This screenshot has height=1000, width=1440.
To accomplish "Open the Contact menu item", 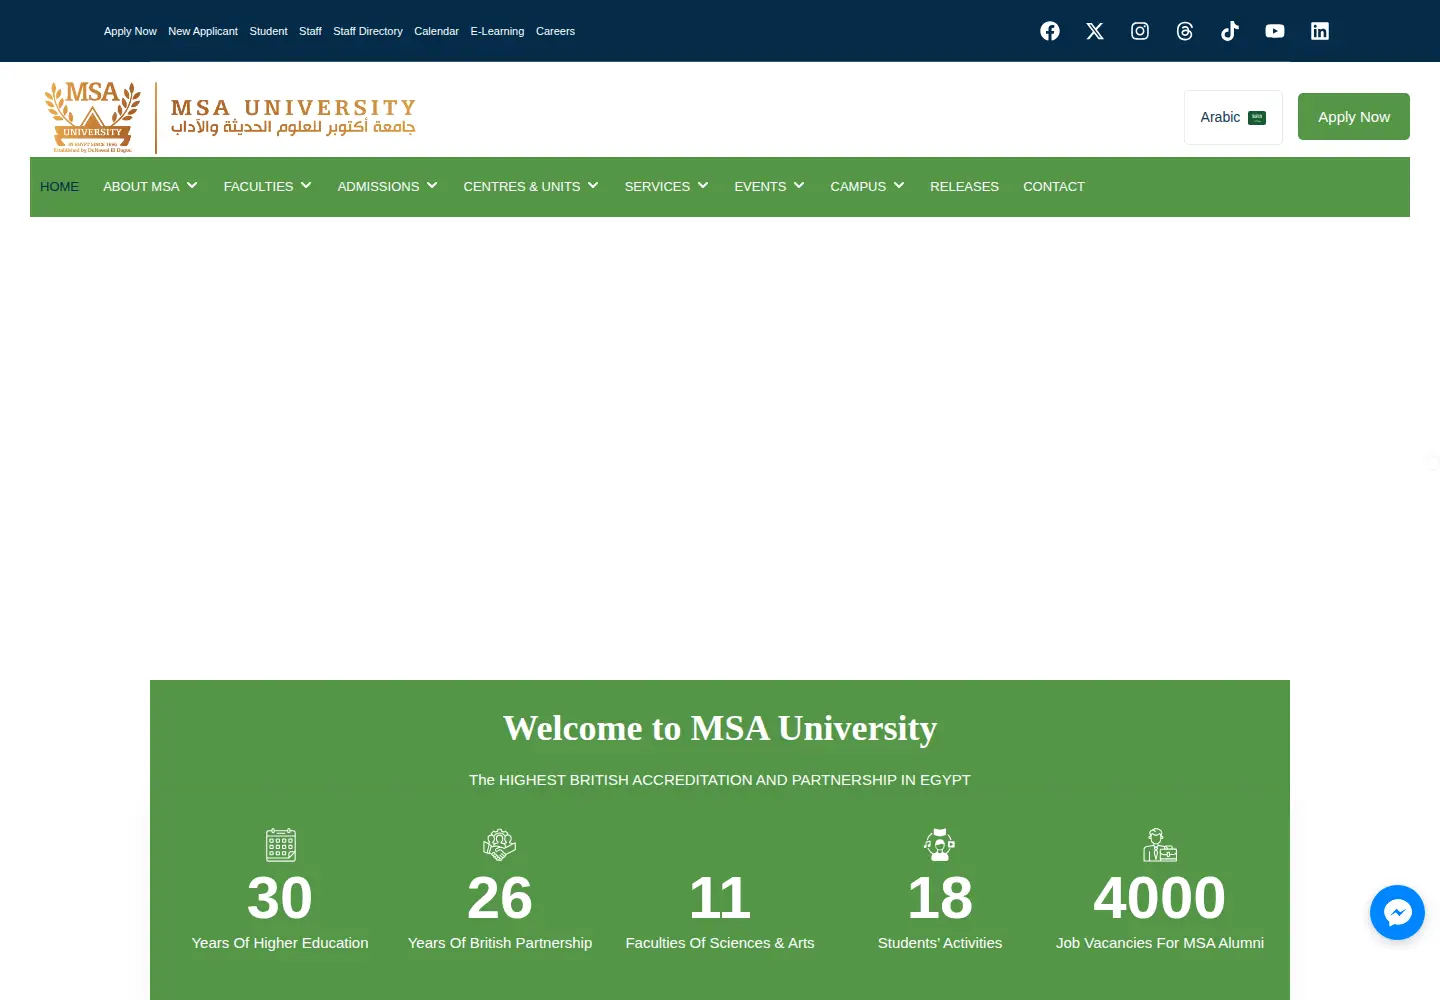I will click(1054, 187).
